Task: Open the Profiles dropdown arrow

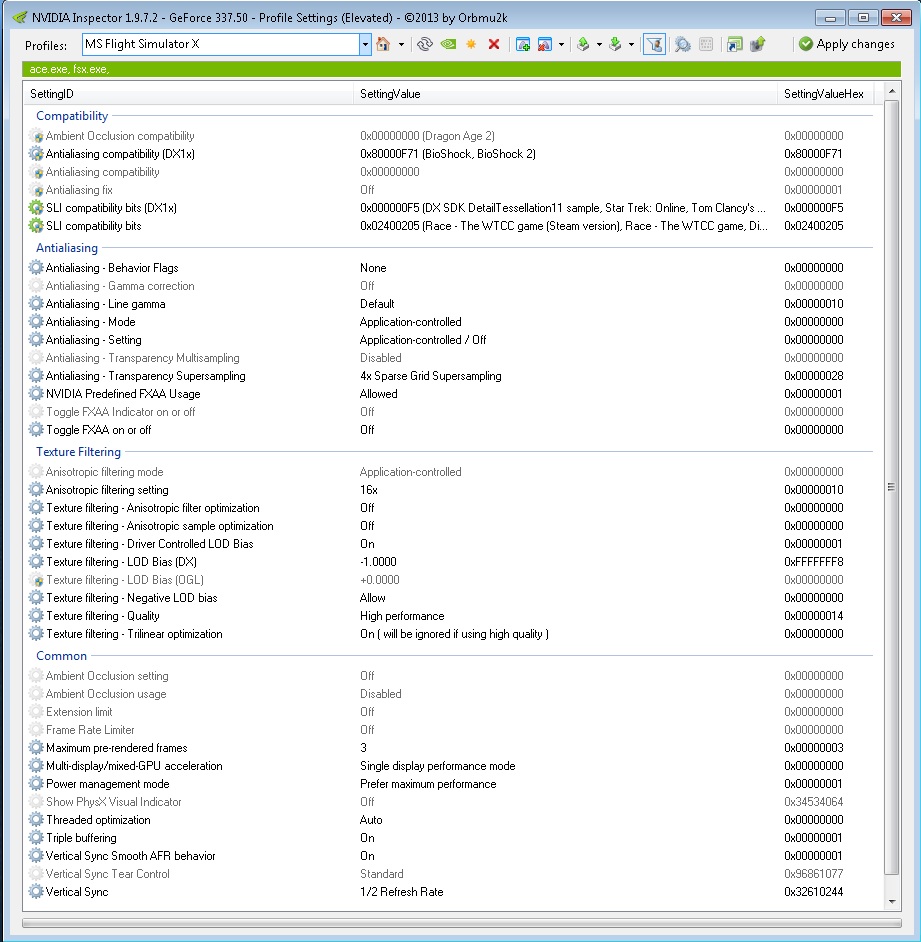Action: point(365,44)
